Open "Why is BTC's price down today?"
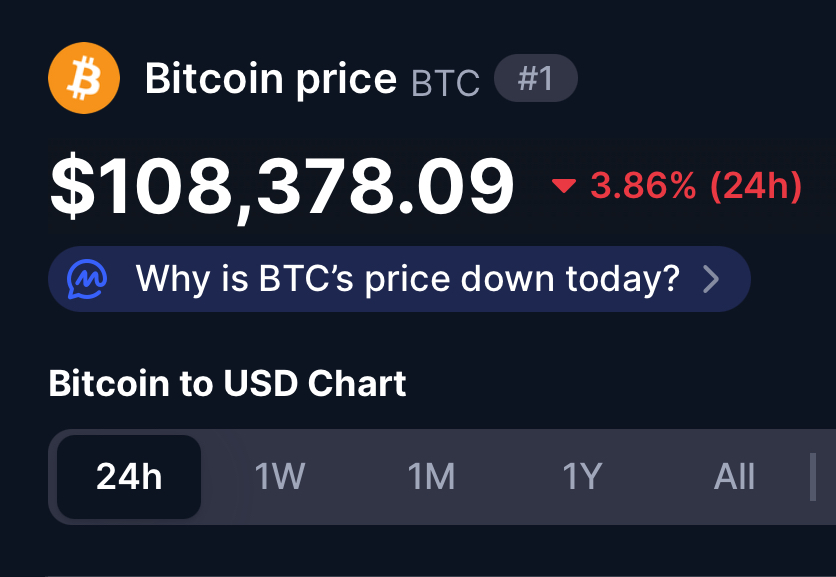This screenshot has height=577, width=836. [408, 279]
